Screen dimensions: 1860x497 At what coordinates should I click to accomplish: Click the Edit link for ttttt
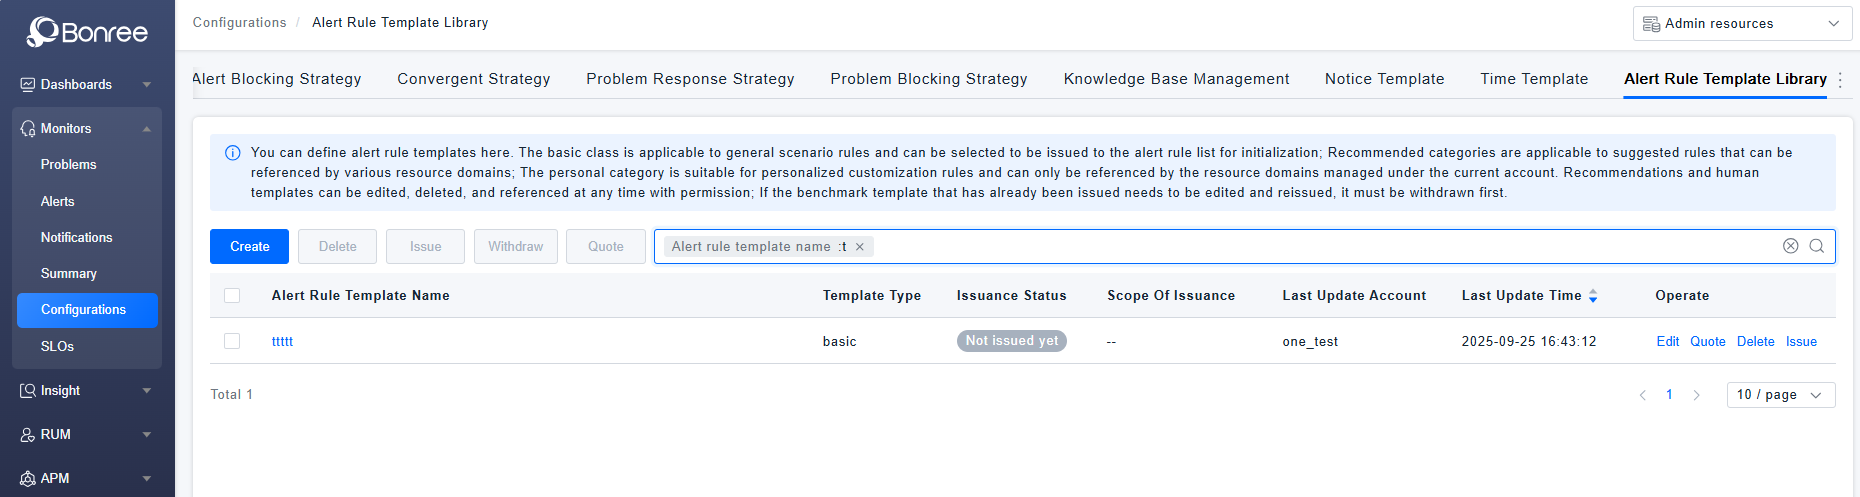point(1667,341)
